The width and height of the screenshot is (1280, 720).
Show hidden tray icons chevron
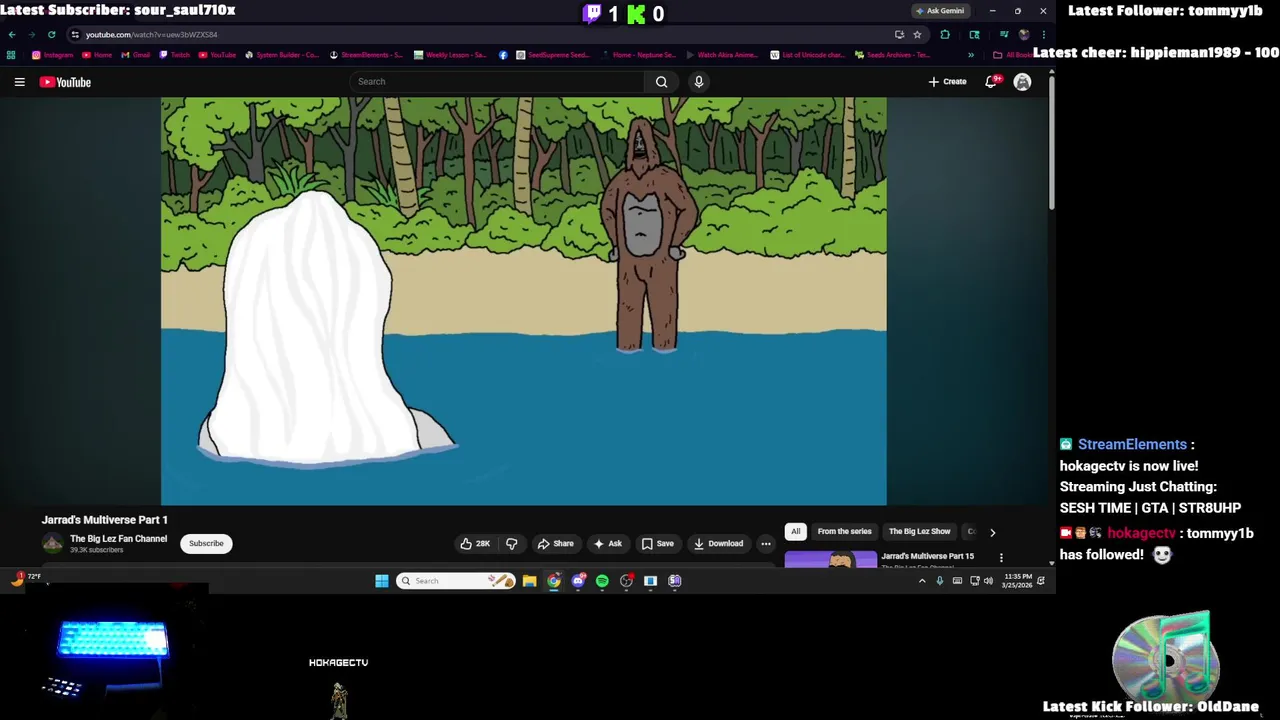pos(922,581)
